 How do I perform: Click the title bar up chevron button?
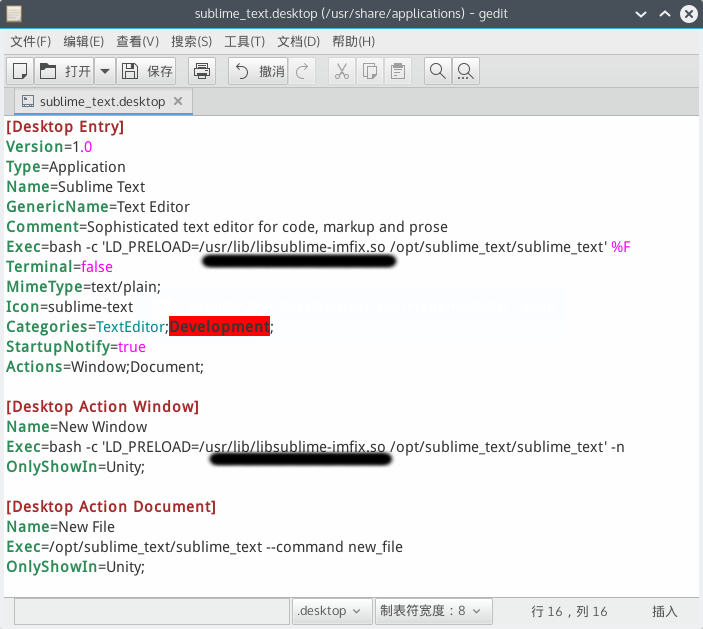665,14
